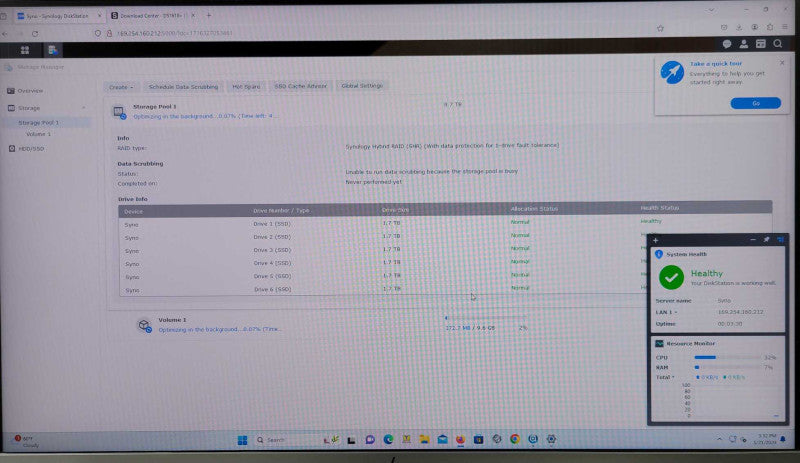
Task: Select Storage Pool 1 in the sidebar
Action: (39, 123)
